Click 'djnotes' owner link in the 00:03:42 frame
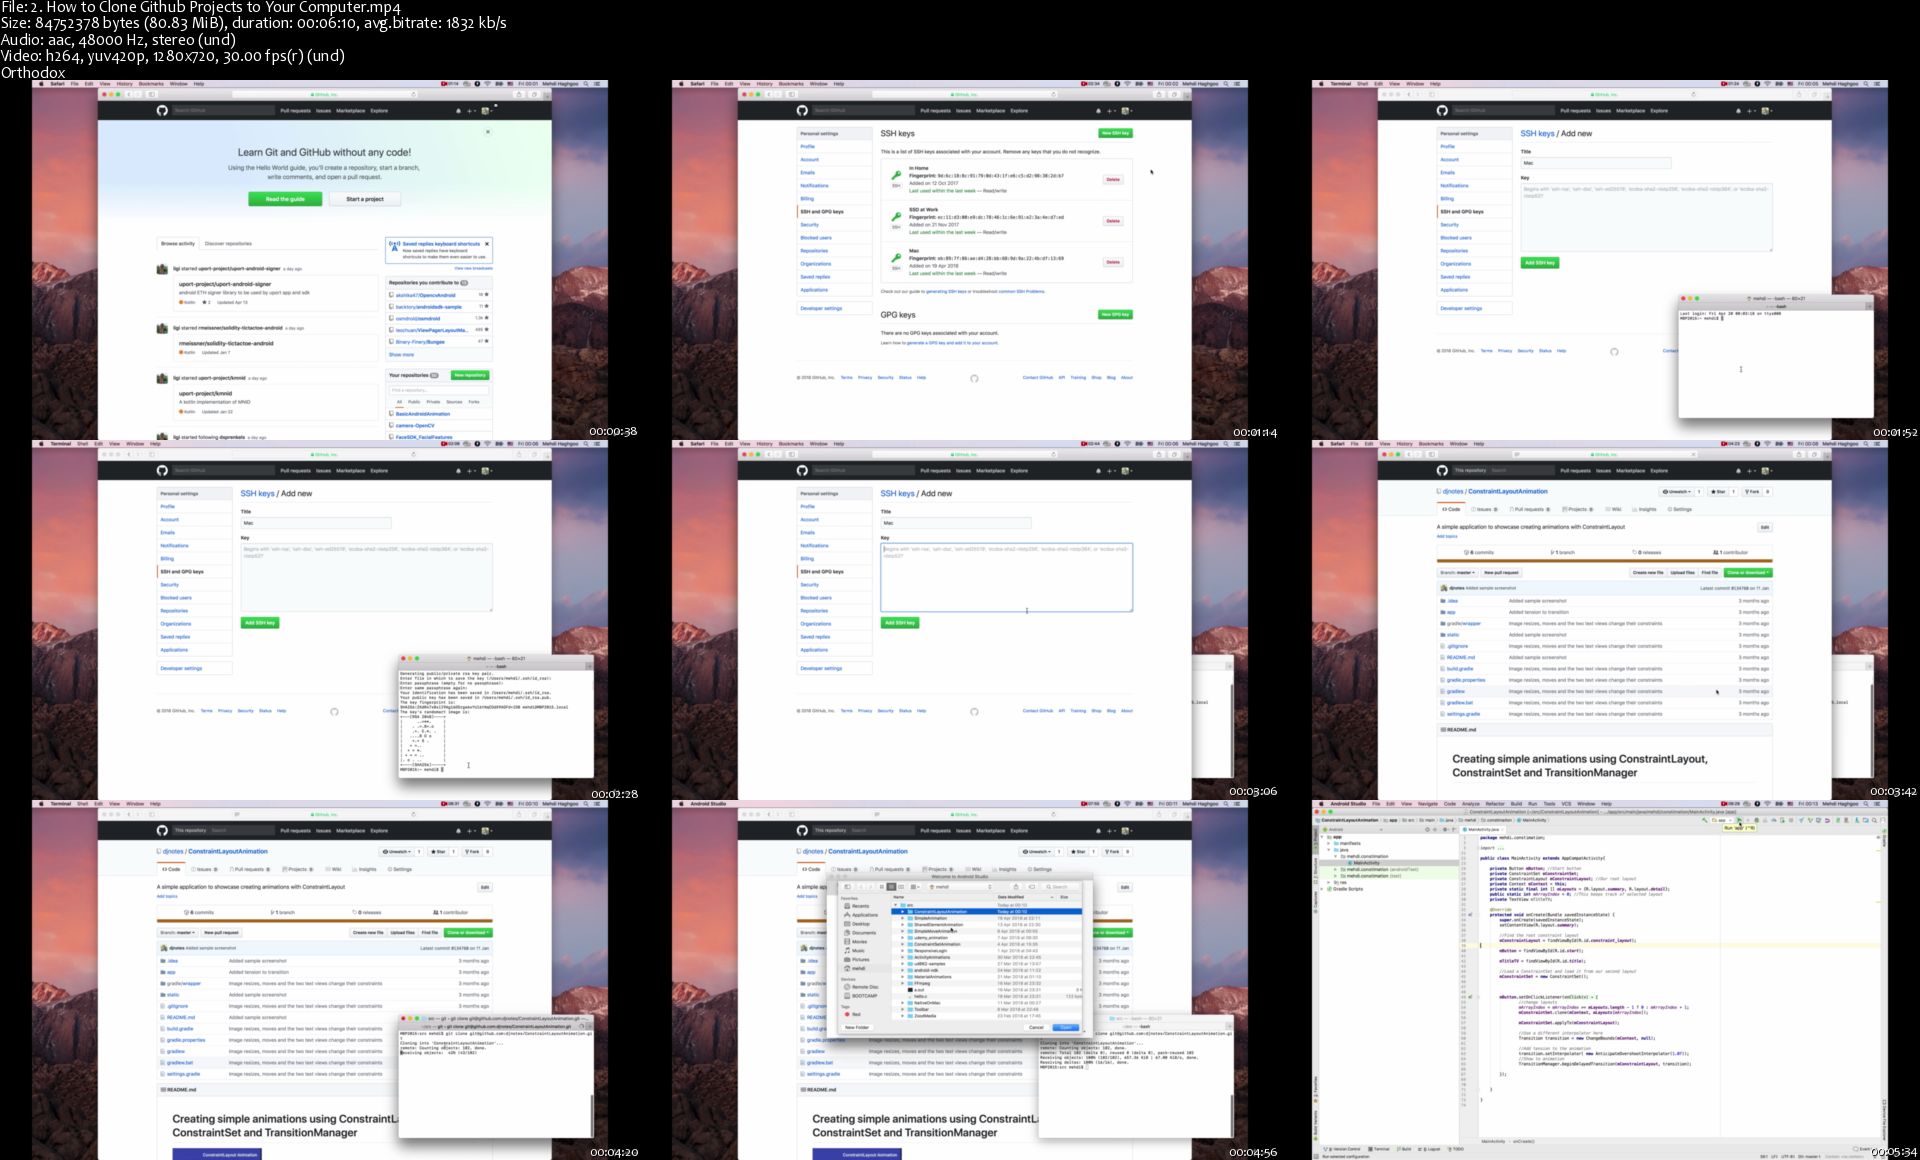The width and height of the screenshot is (1920, 1160). click(x=1453, y=491)
